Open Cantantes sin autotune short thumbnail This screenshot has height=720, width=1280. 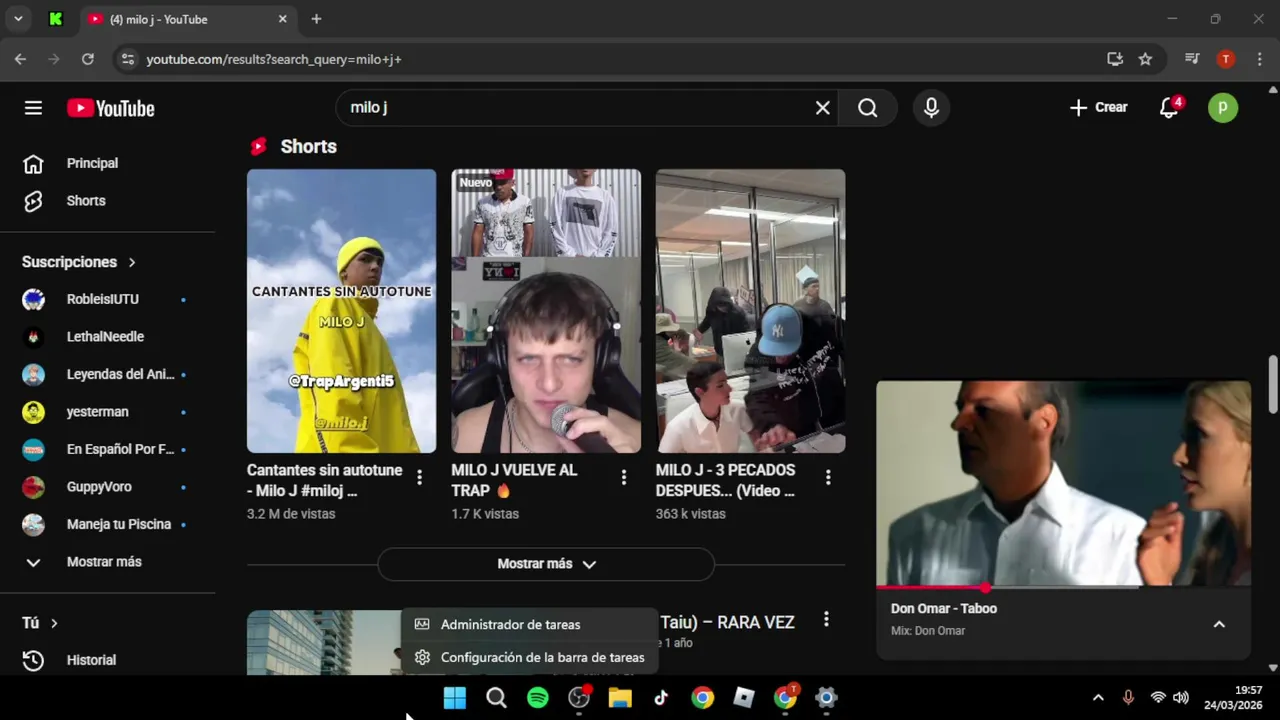click(x=341, y=311)
